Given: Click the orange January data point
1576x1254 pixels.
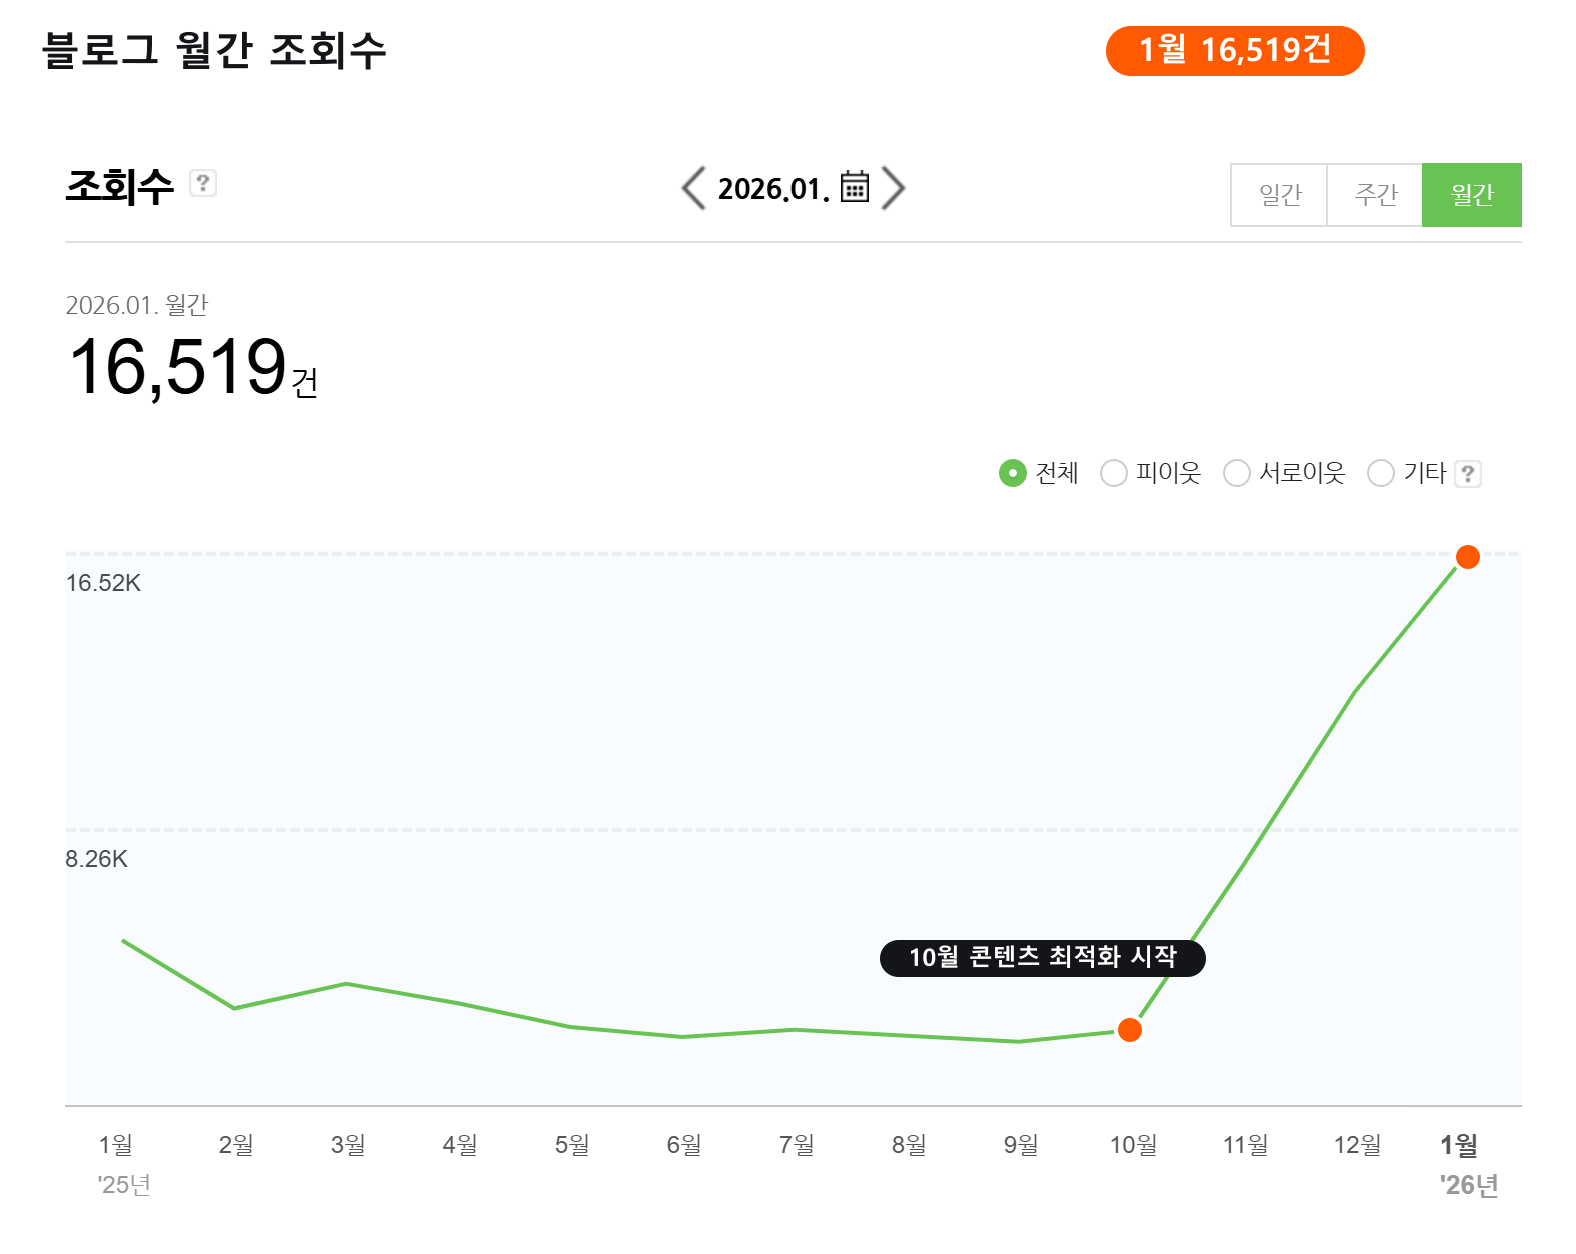Looking at the screenshot, I should coord(1467,557).
